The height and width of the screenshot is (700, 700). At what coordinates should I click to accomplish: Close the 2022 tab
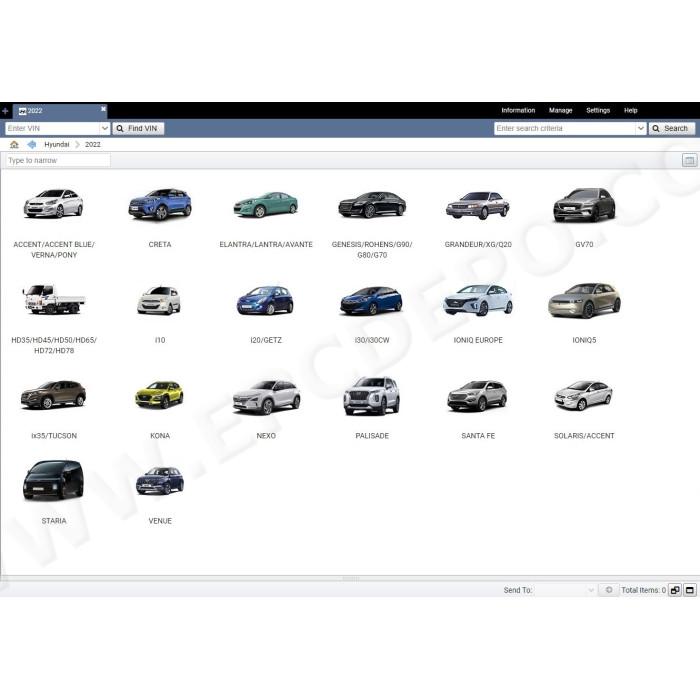pyautogui.click(x=103, y=108)
